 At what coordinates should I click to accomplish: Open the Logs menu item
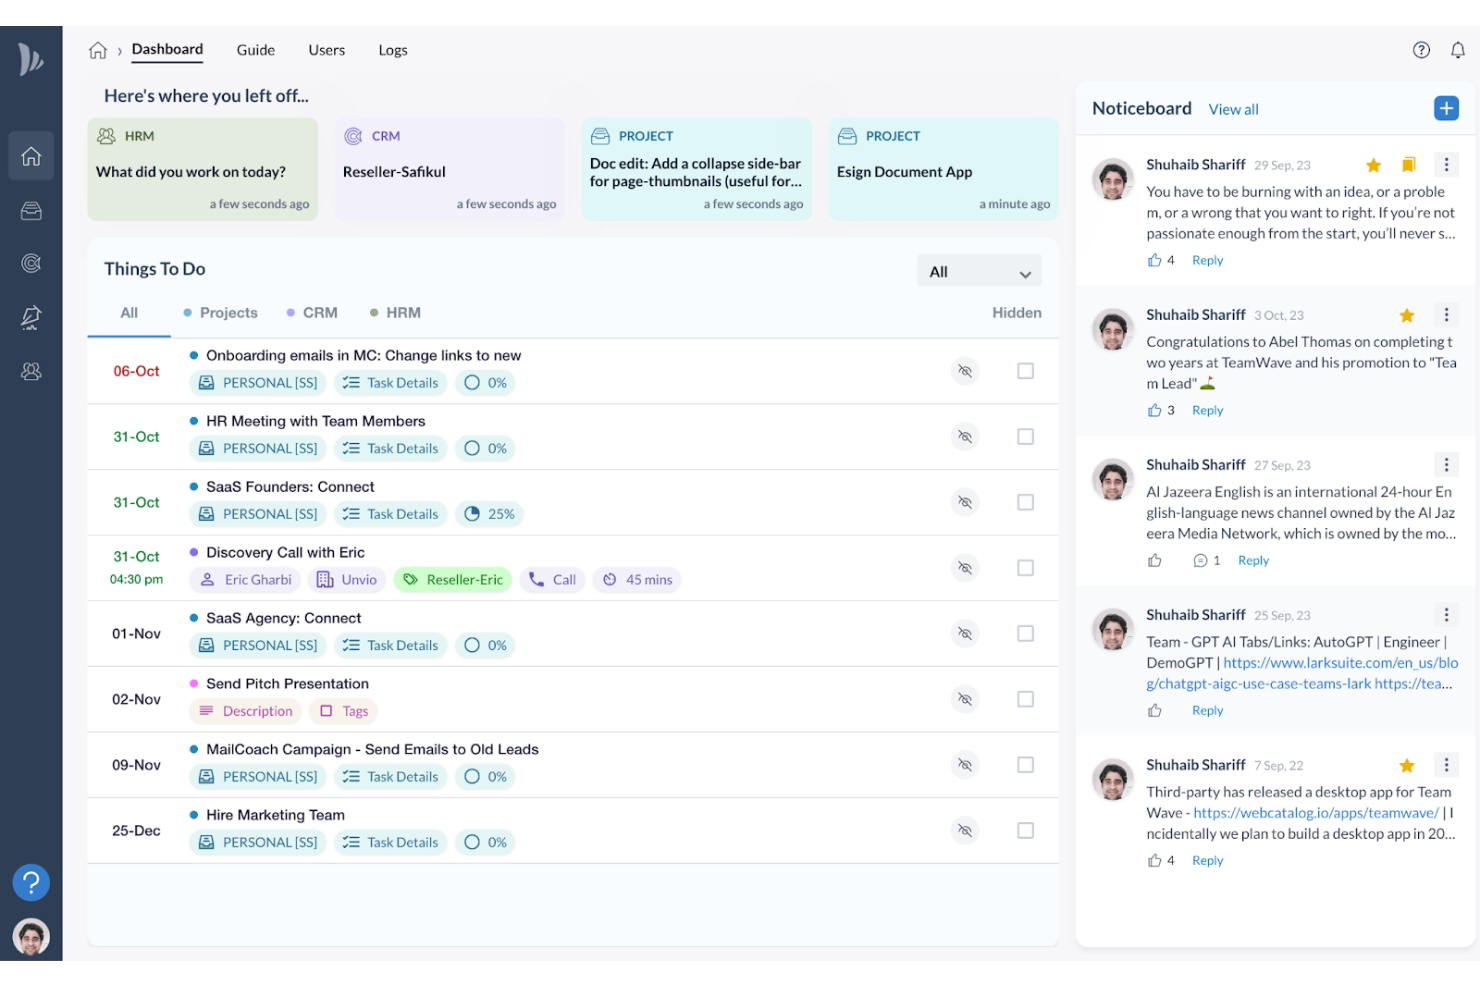[392, 49]
